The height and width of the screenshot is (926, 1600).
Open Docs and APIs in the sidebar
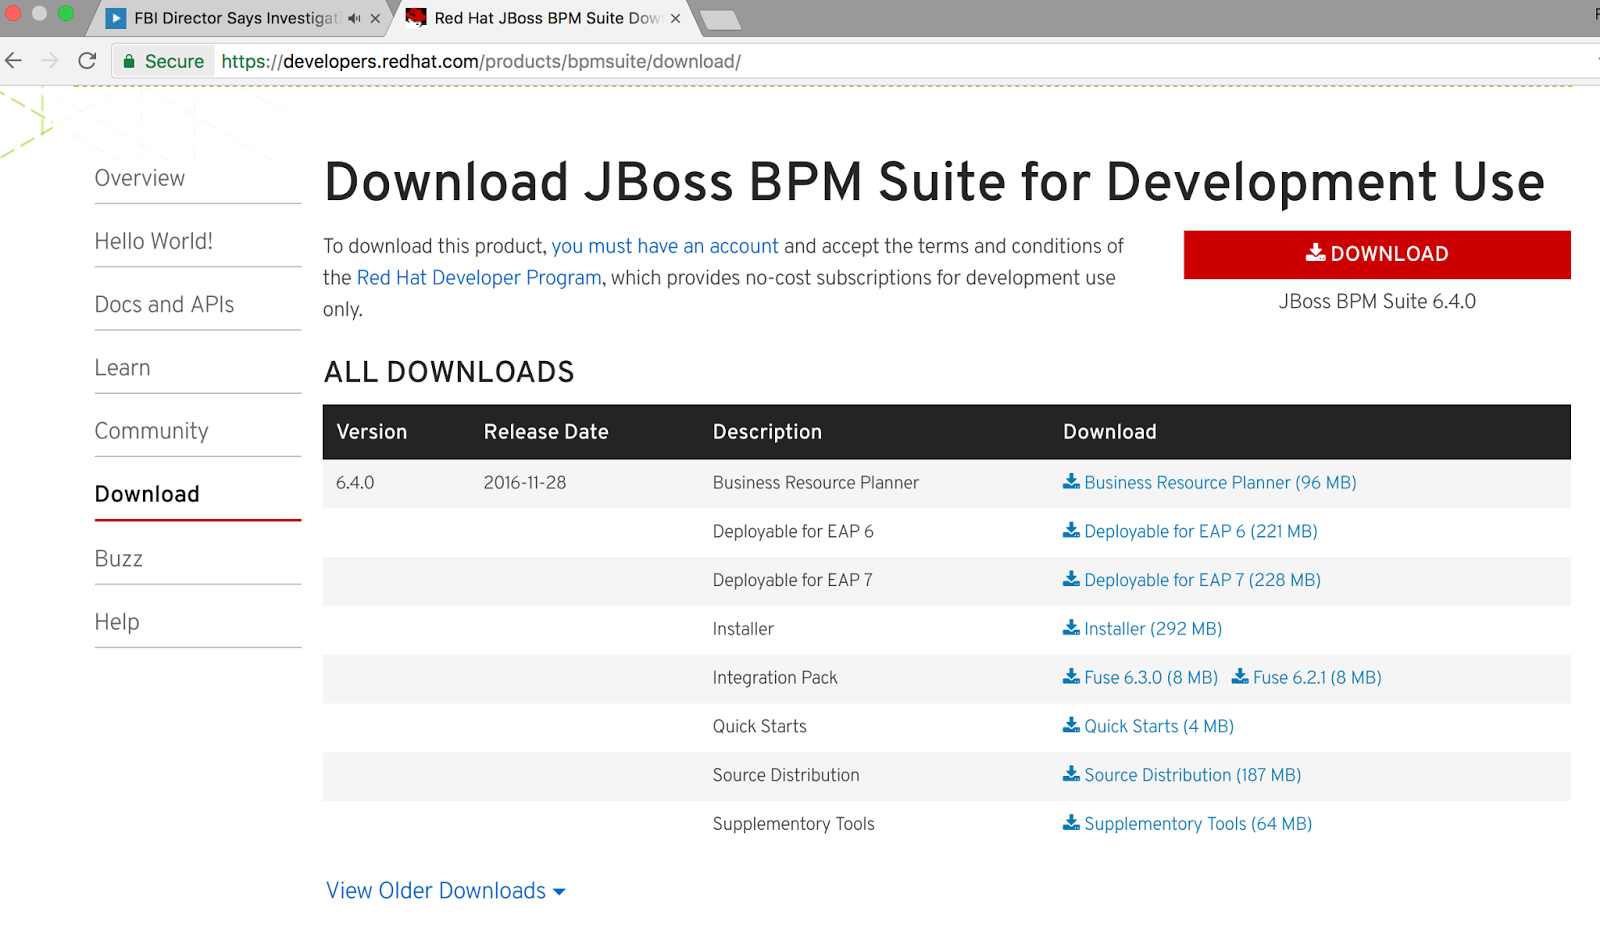click(164, 304)
